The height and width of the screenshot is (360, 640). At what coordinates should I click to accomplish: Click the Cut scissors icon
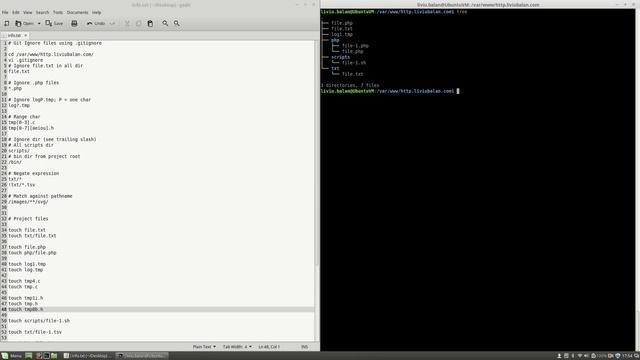(127, 23)
